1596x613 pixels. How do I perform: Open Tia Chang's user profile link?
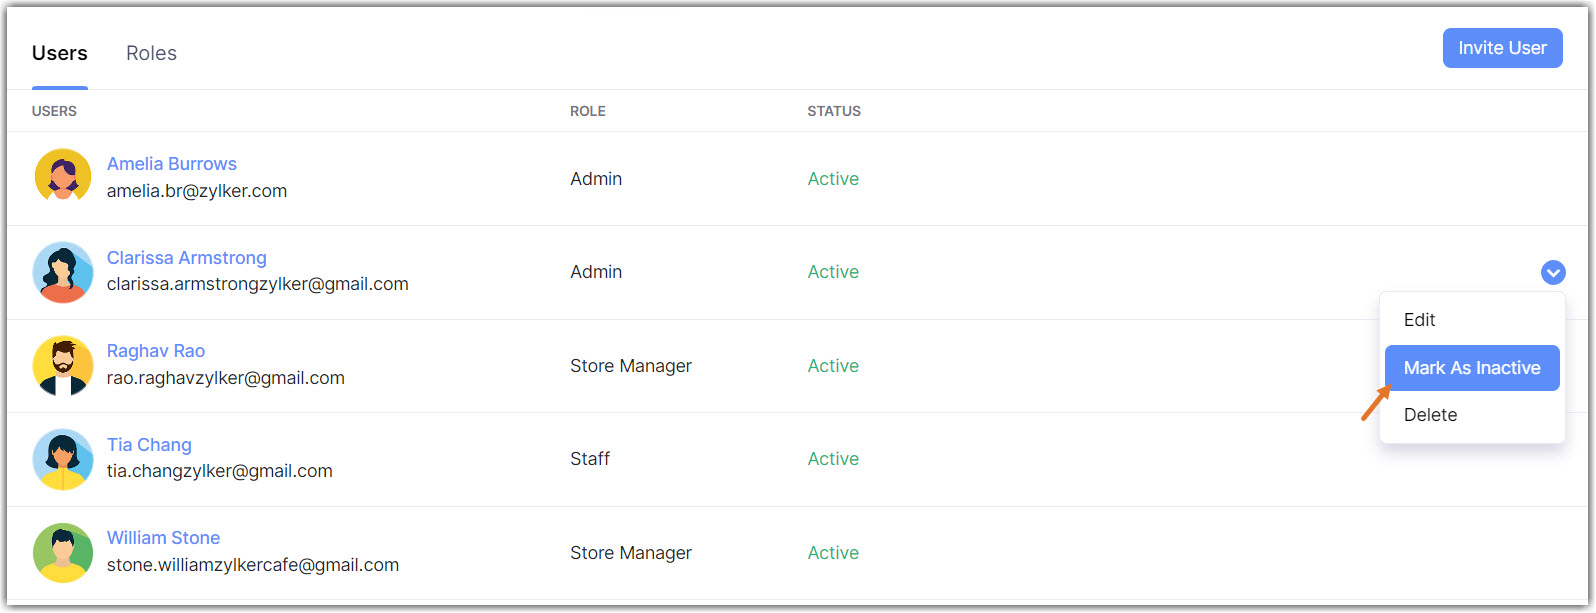[149, 445]
